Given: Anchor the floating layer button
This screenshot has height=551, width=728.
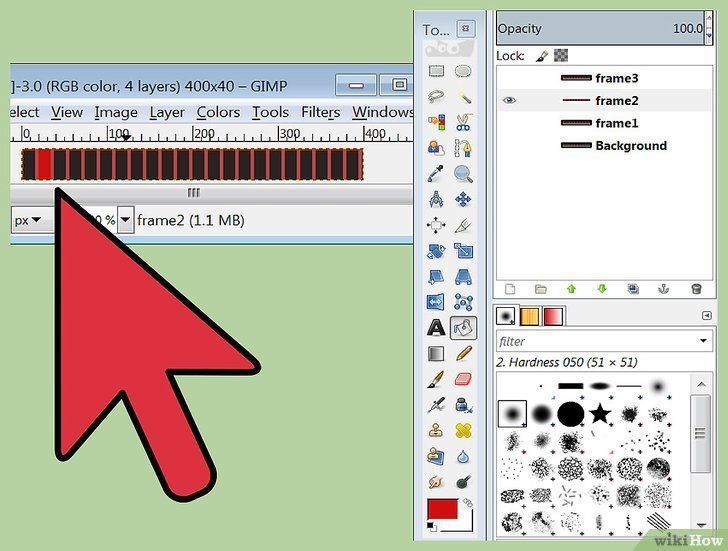Looking at the screenshot, I should pyautogui.click(x=664, y=289).
